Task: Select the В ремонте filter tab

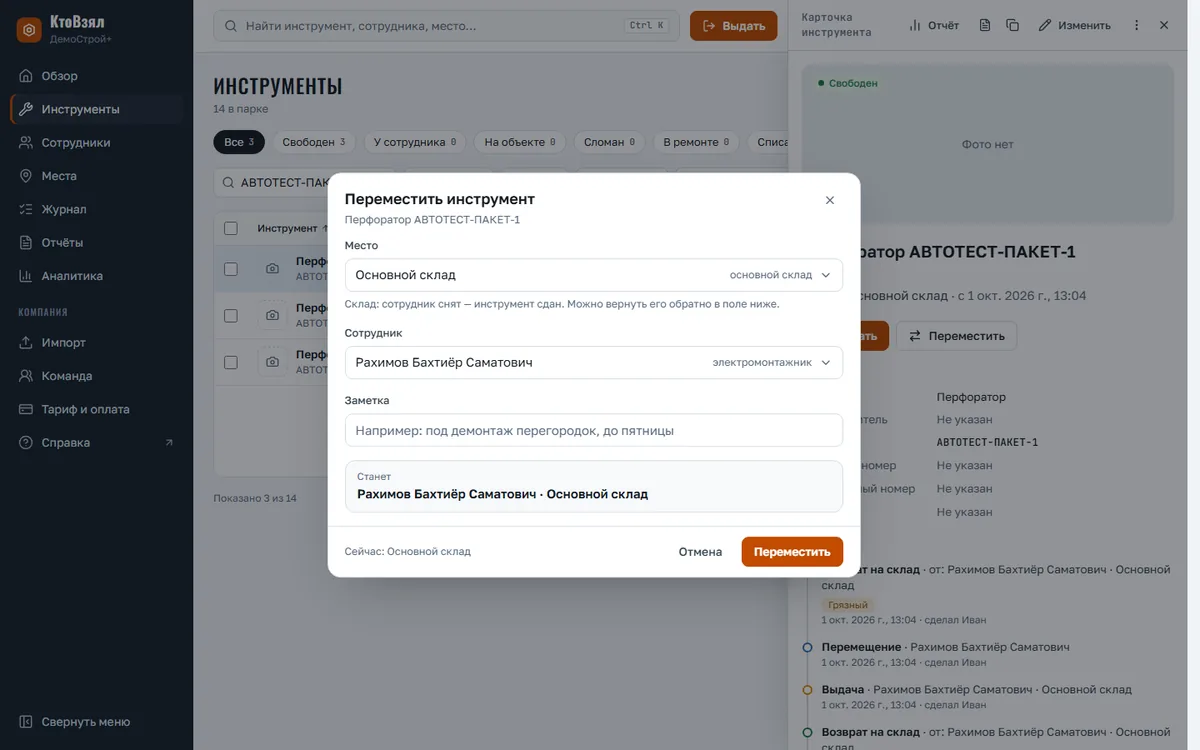Action: (x=696, y=142)
